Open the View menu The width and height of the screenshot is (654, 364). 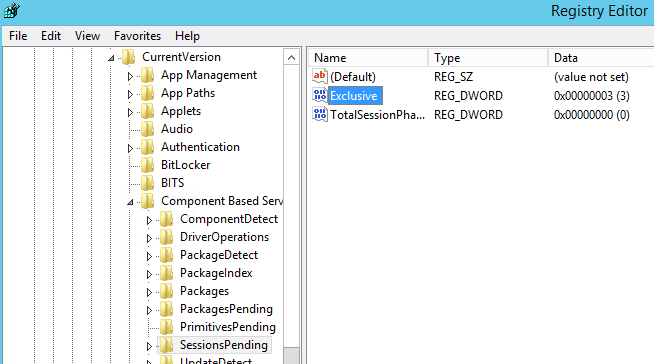[87, 36]
